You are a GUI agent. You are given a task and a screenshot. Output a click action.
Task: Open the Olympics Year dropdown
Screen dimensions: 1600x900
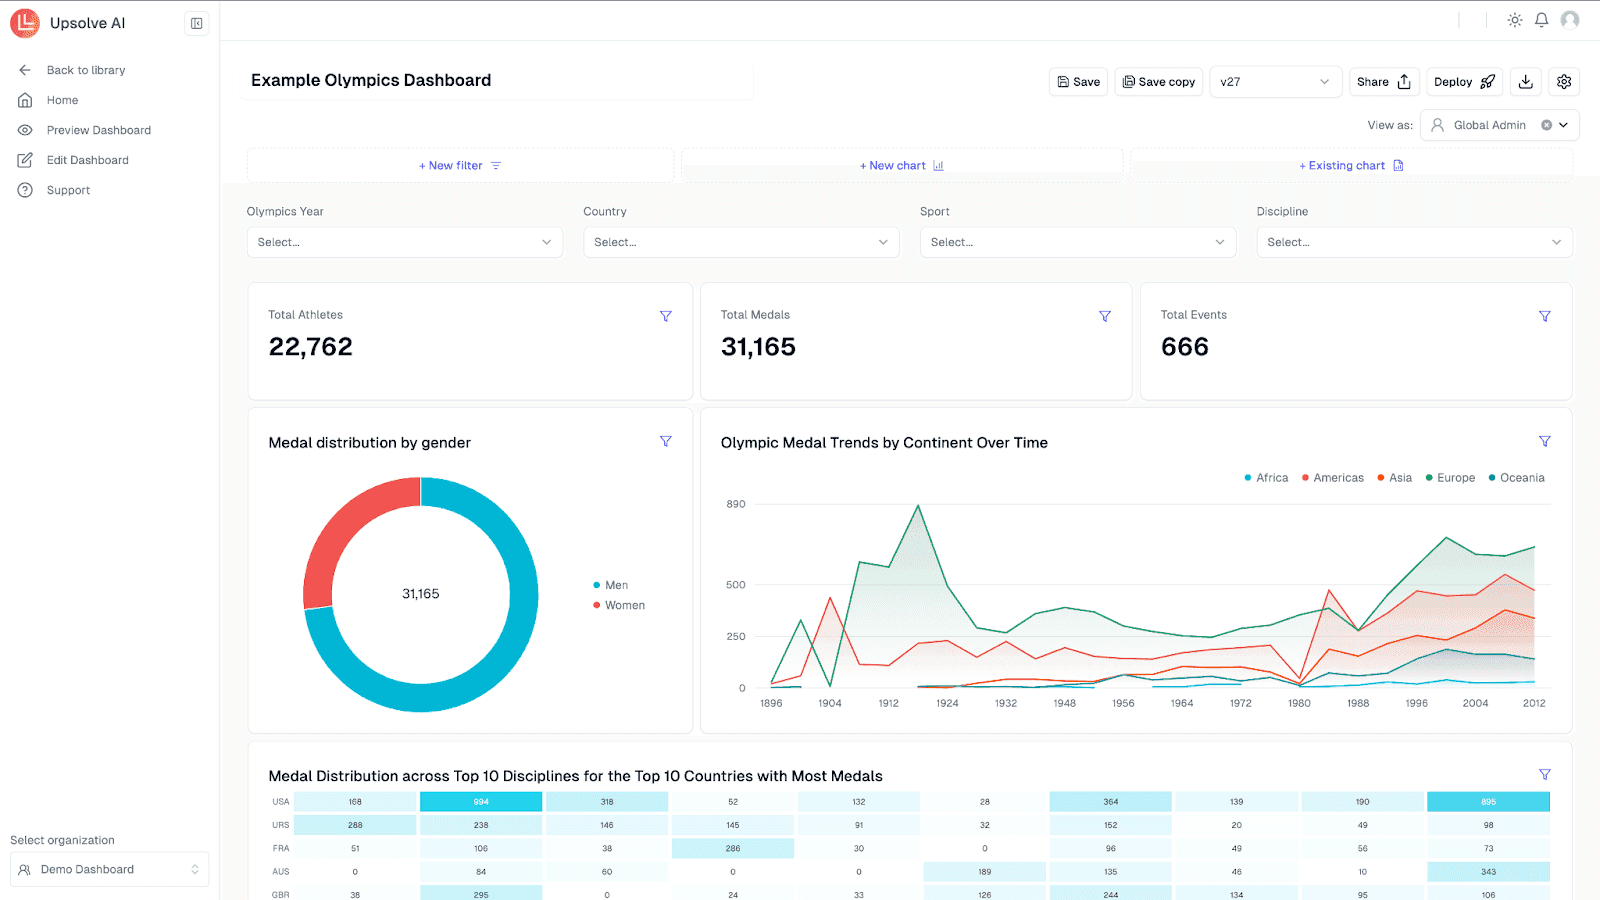[404, 242]
